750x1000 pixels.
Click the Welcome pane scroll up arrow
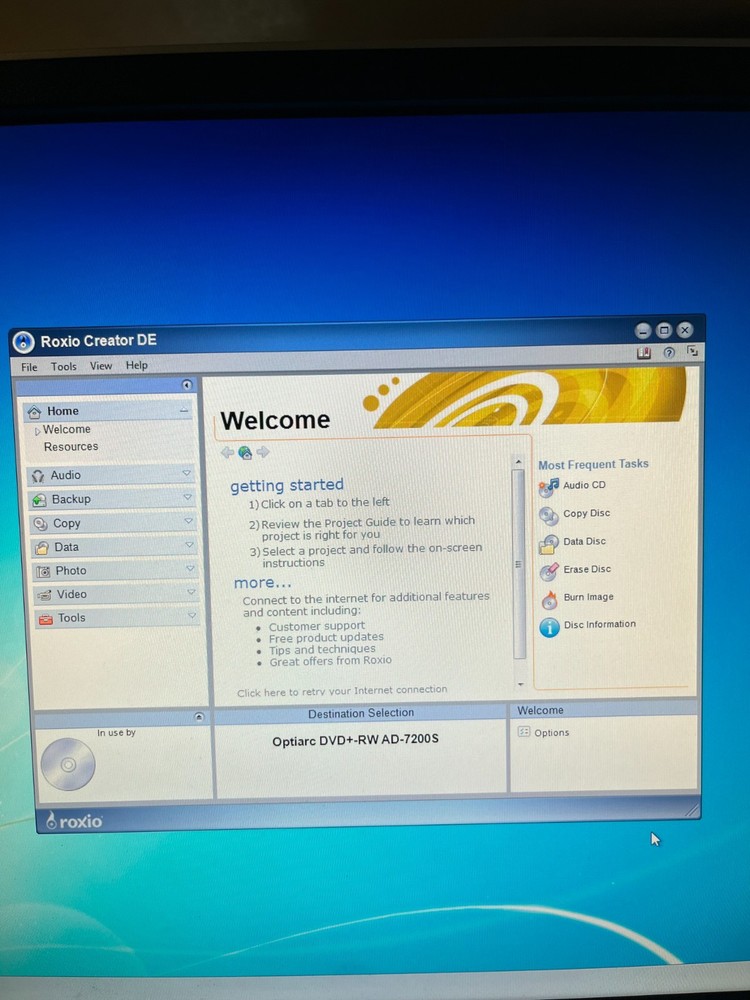pyautogui.click(x=518, y=462)
